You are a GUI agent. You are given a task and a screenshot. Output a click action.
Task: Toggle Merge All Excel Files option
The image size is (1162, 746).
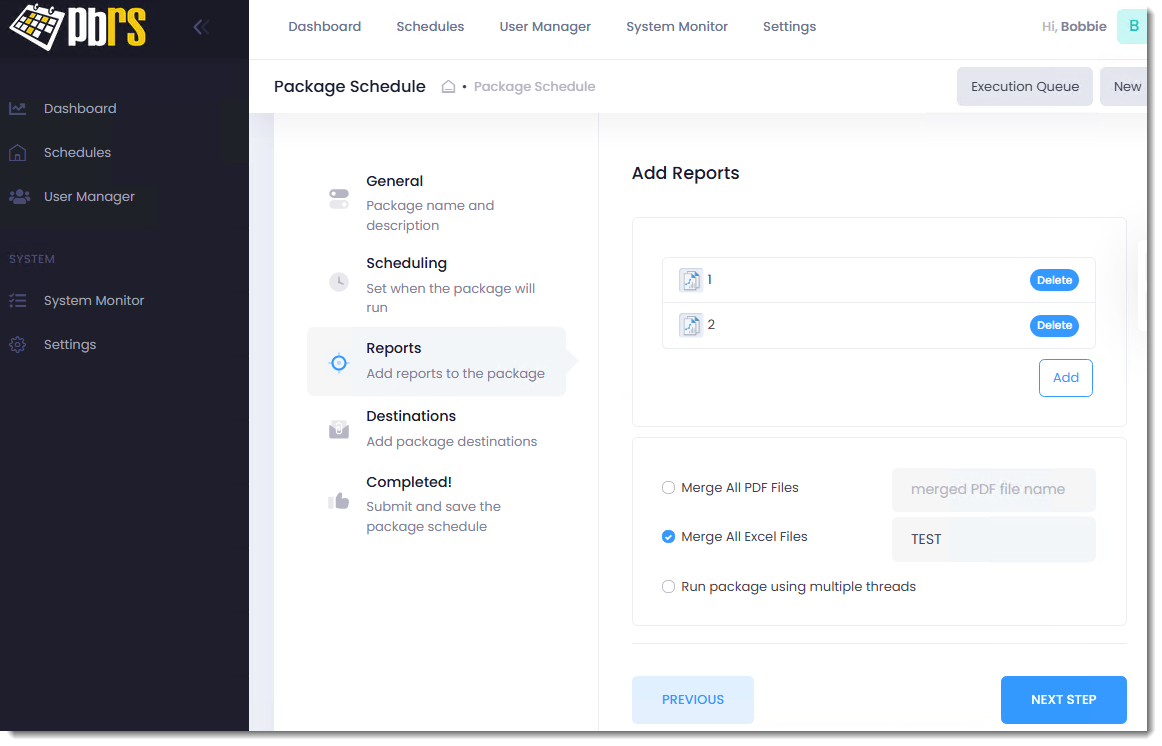pyautogui.click(x=668, y=537)
